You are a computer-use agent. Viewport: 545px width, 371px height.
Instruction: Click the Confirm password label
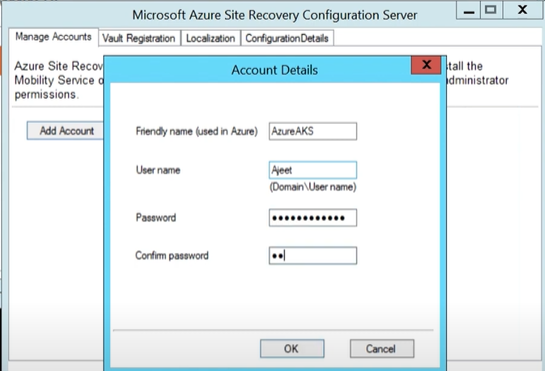click(172, 256)
